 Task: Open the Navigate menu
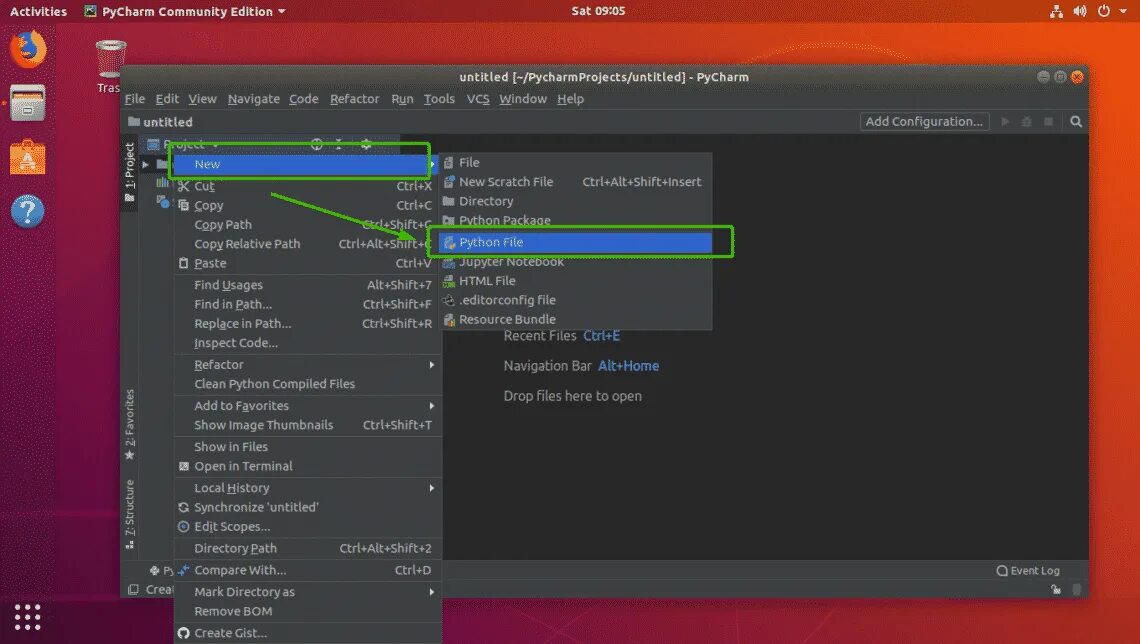coord(254,99)
